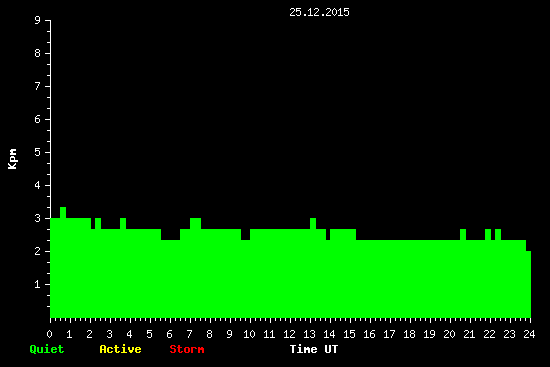
Task: Click the 25.12.2015 date title
Action: coord(319,12)
